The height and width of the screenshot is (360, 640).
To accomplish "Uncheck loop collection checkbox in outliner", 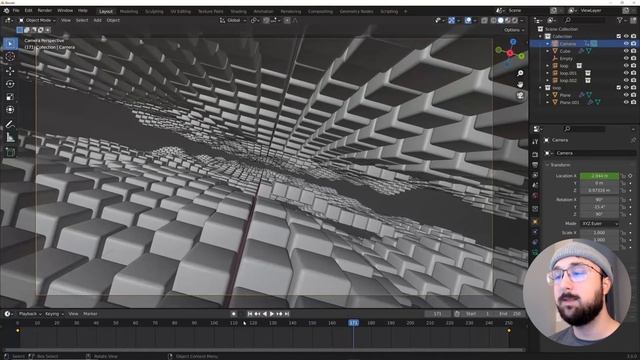I will [618, 87].
